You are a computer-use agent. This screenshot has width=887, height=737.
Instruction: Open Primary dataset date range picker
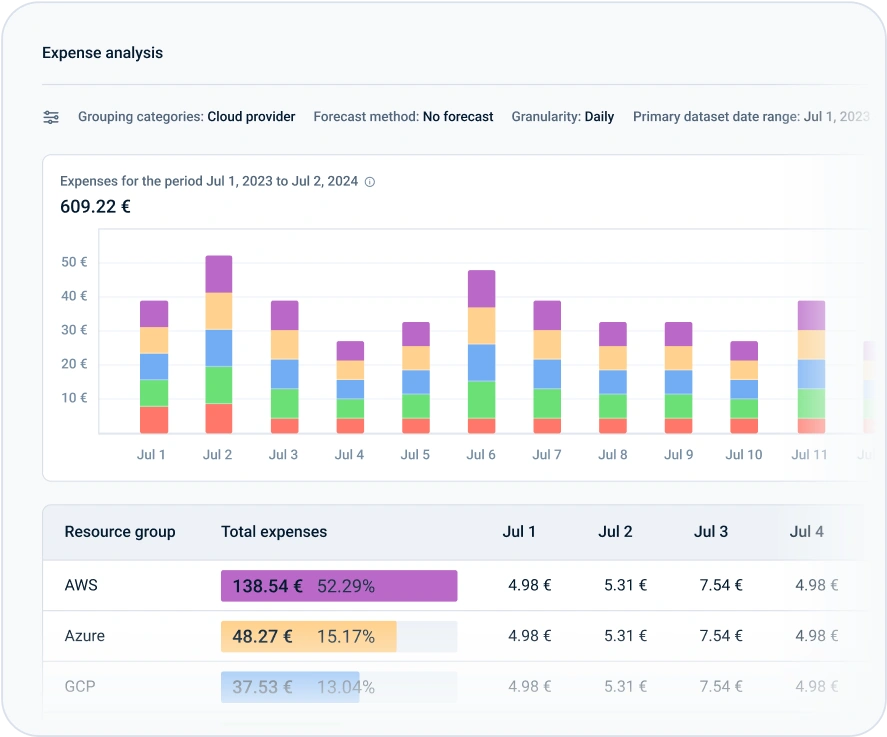click(751, 117)
